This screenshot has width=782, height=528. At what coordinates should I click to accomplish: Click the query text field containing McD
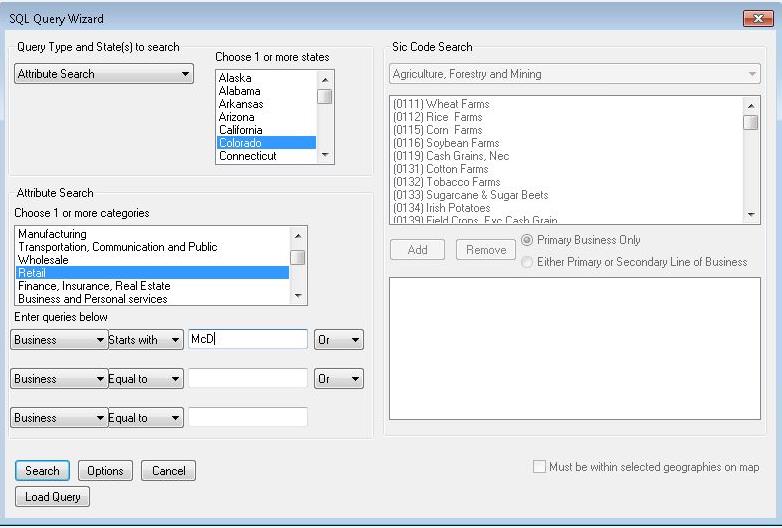[x=247, y=340]
